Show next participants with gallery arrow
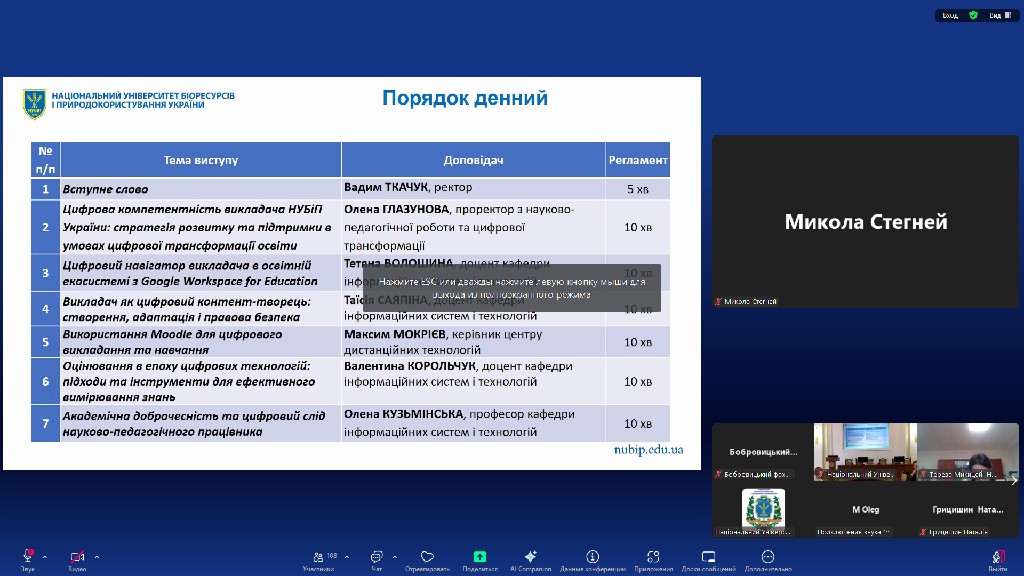Screen dimensions: 1024x576 point(1014,480)
